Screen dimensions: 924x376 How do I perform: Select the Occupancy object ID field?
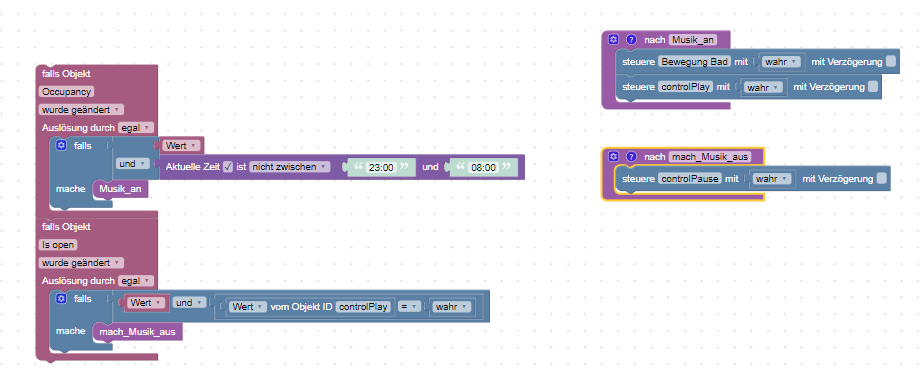point(67,92)
